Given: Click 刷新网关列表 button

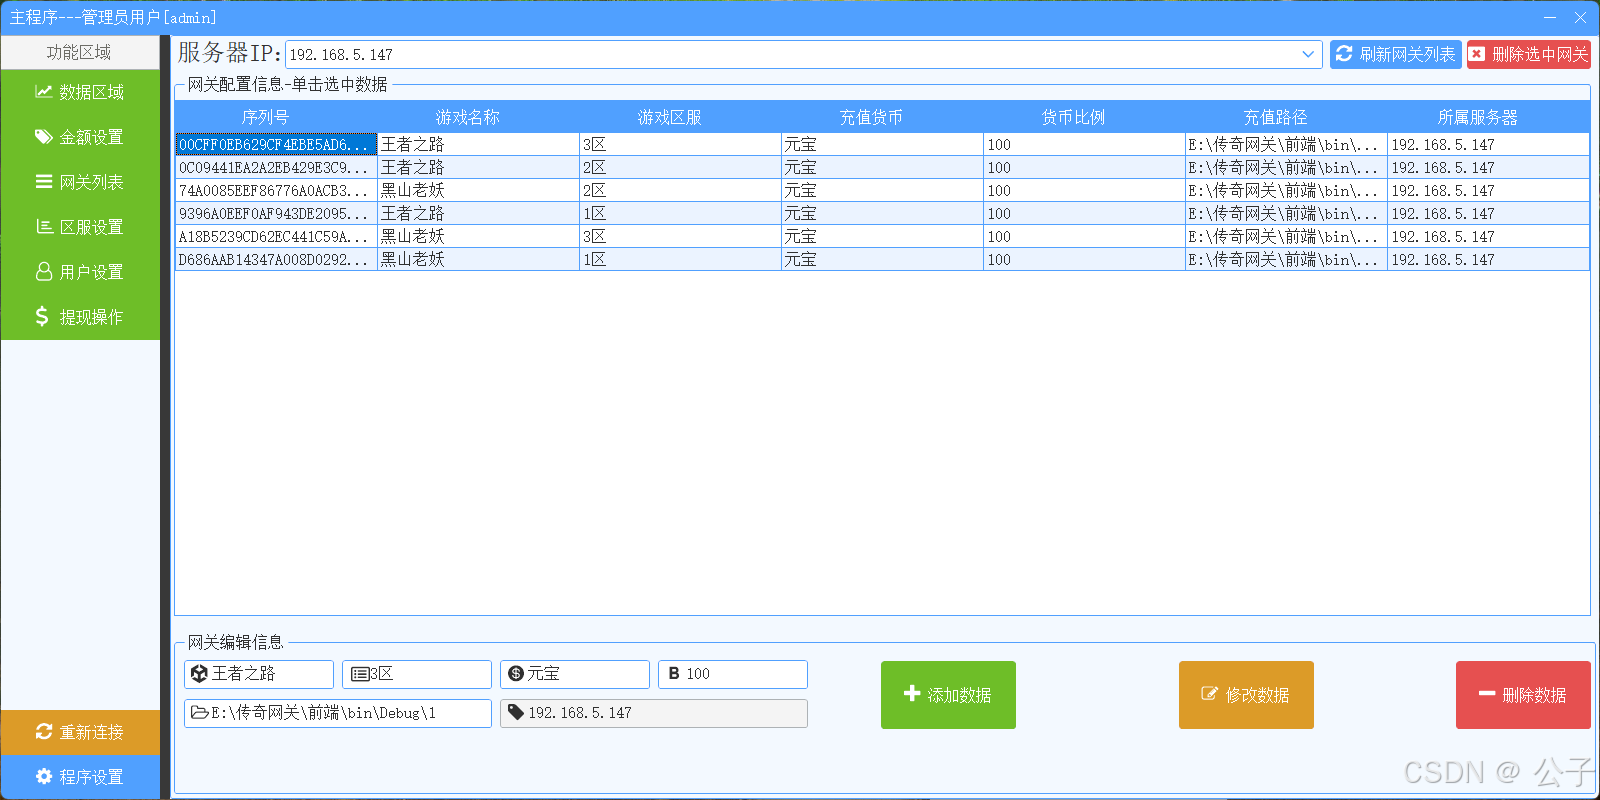Looking at the screenshot, I should pos(1396,54).
